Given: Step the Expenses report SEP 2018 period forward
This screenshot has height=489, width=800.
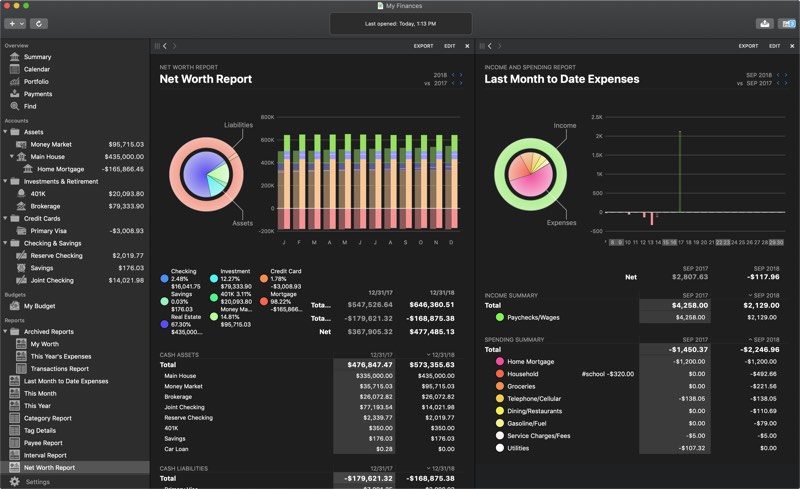Looking at the screenshot, I should (x=786, y=75).
